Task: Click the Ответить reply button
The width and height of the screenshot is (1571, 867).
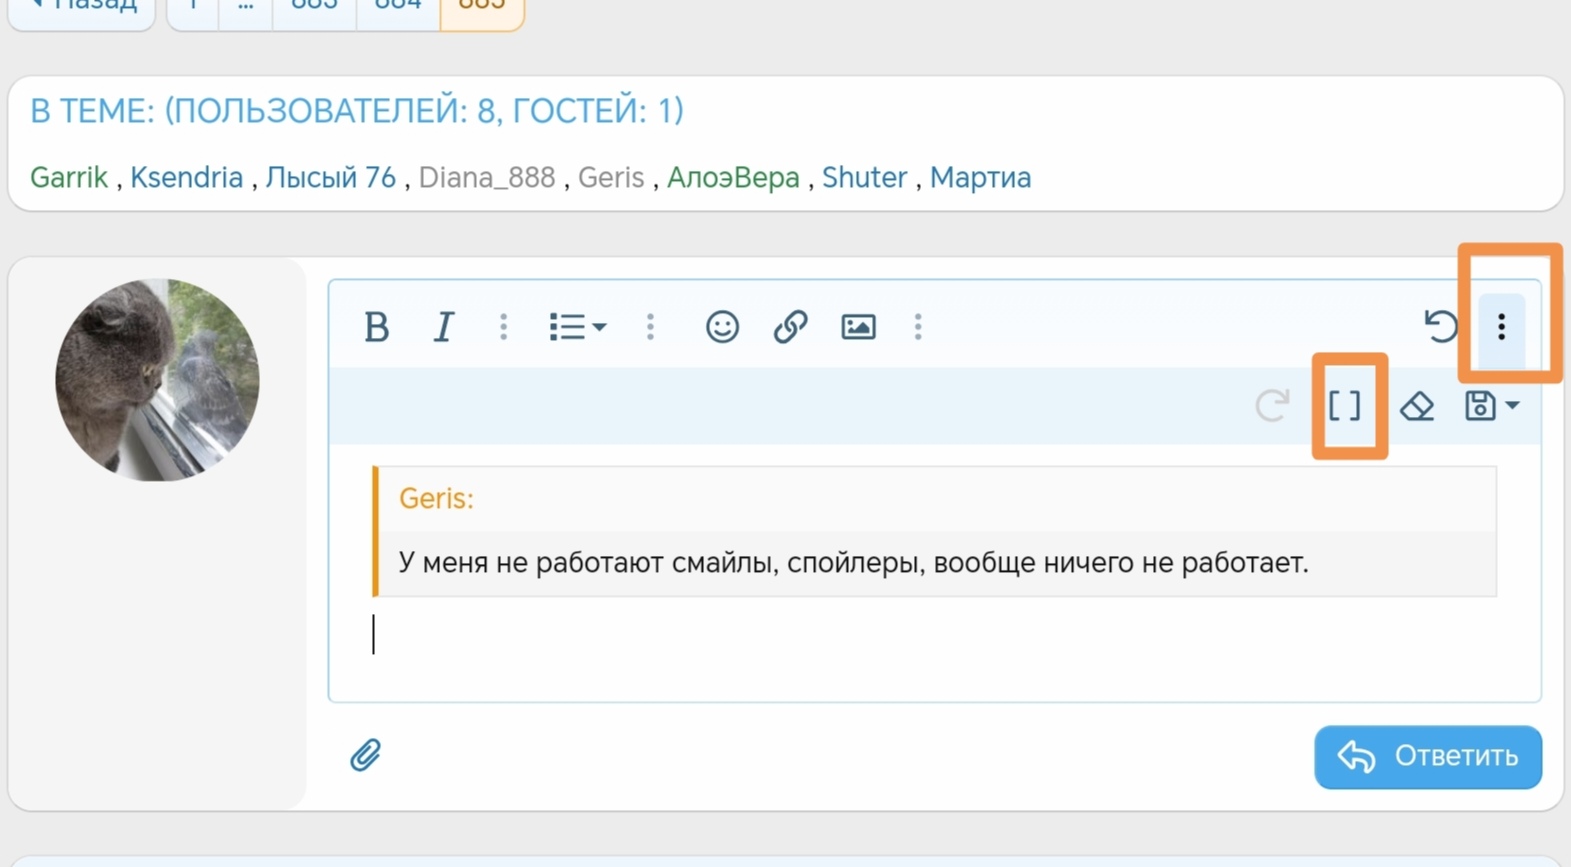Action: (x=1427, y=757)
